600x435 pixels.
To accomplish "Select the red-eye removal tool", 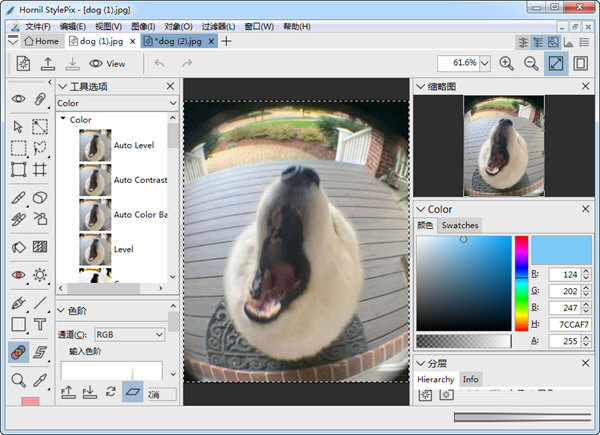I will 18,275.
